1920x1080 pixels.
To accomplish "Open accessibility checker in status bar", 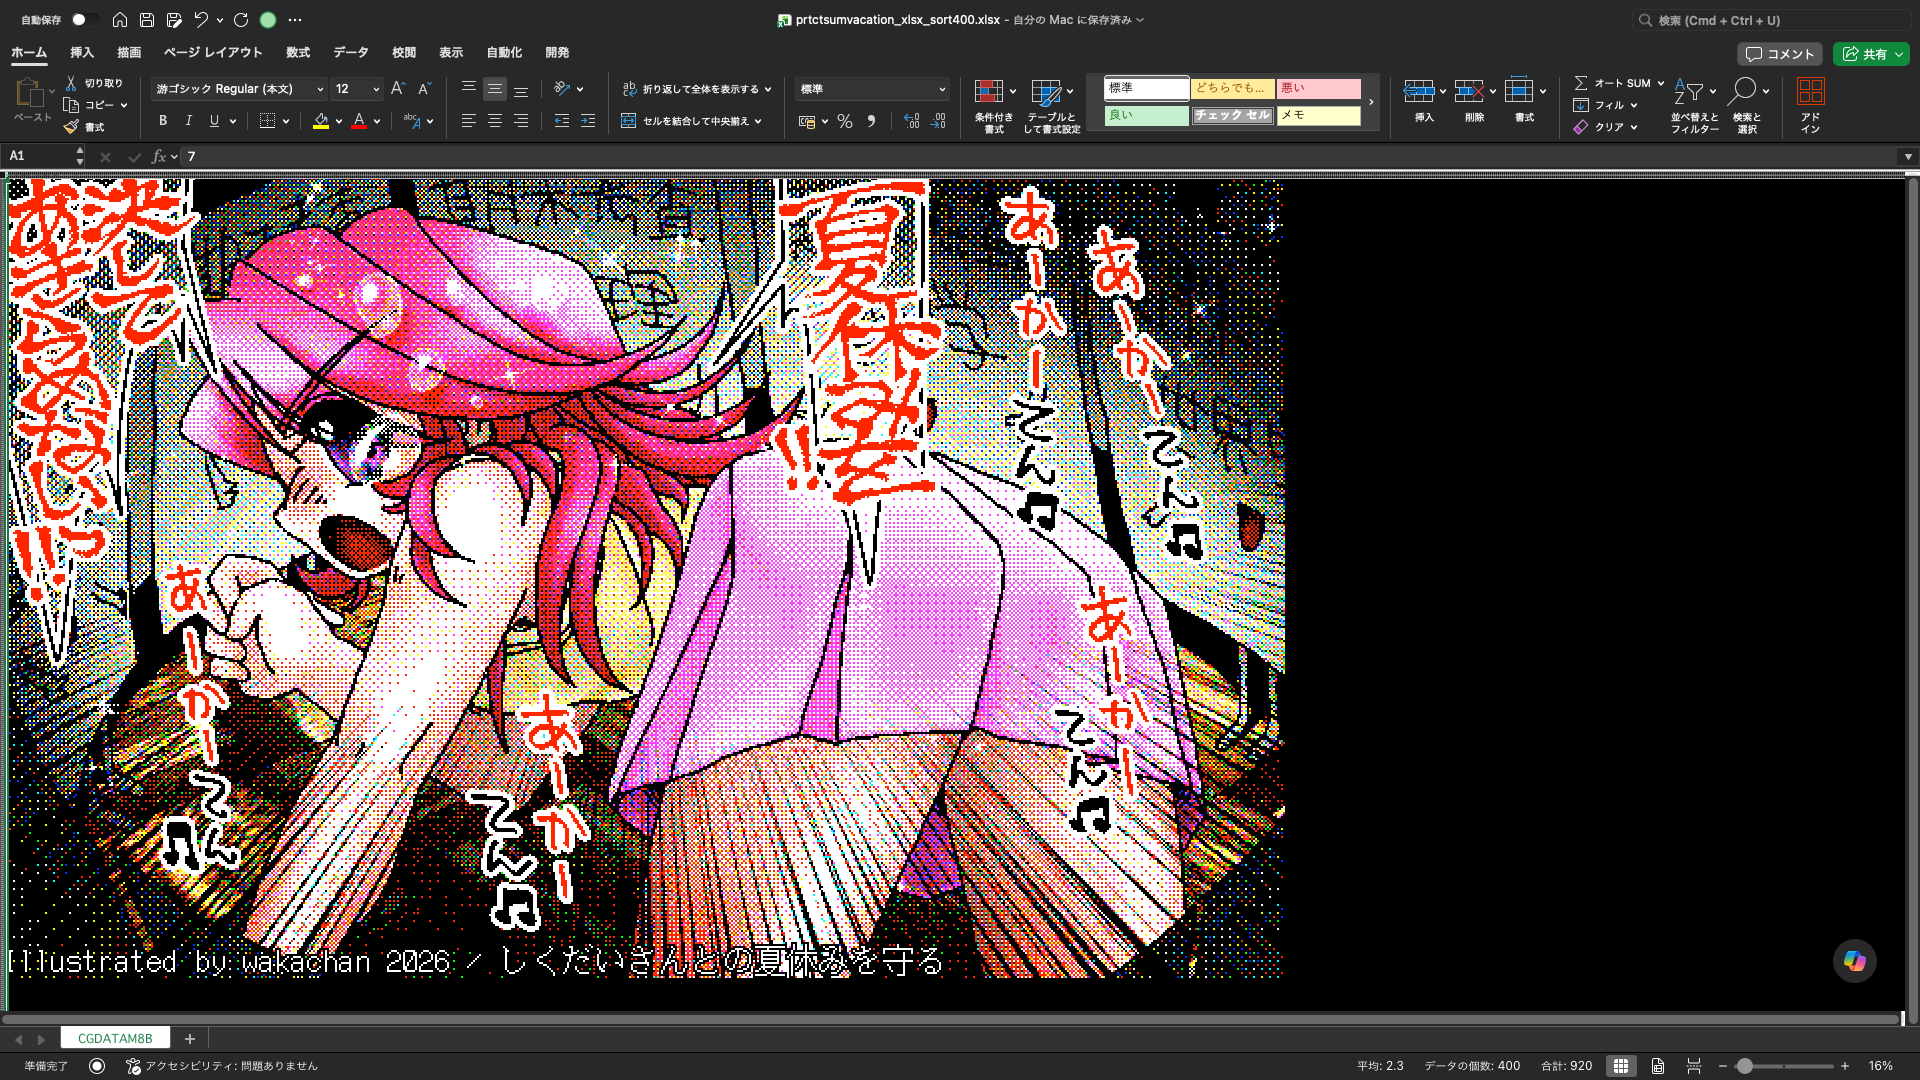I will click(x=222, y=1066).
